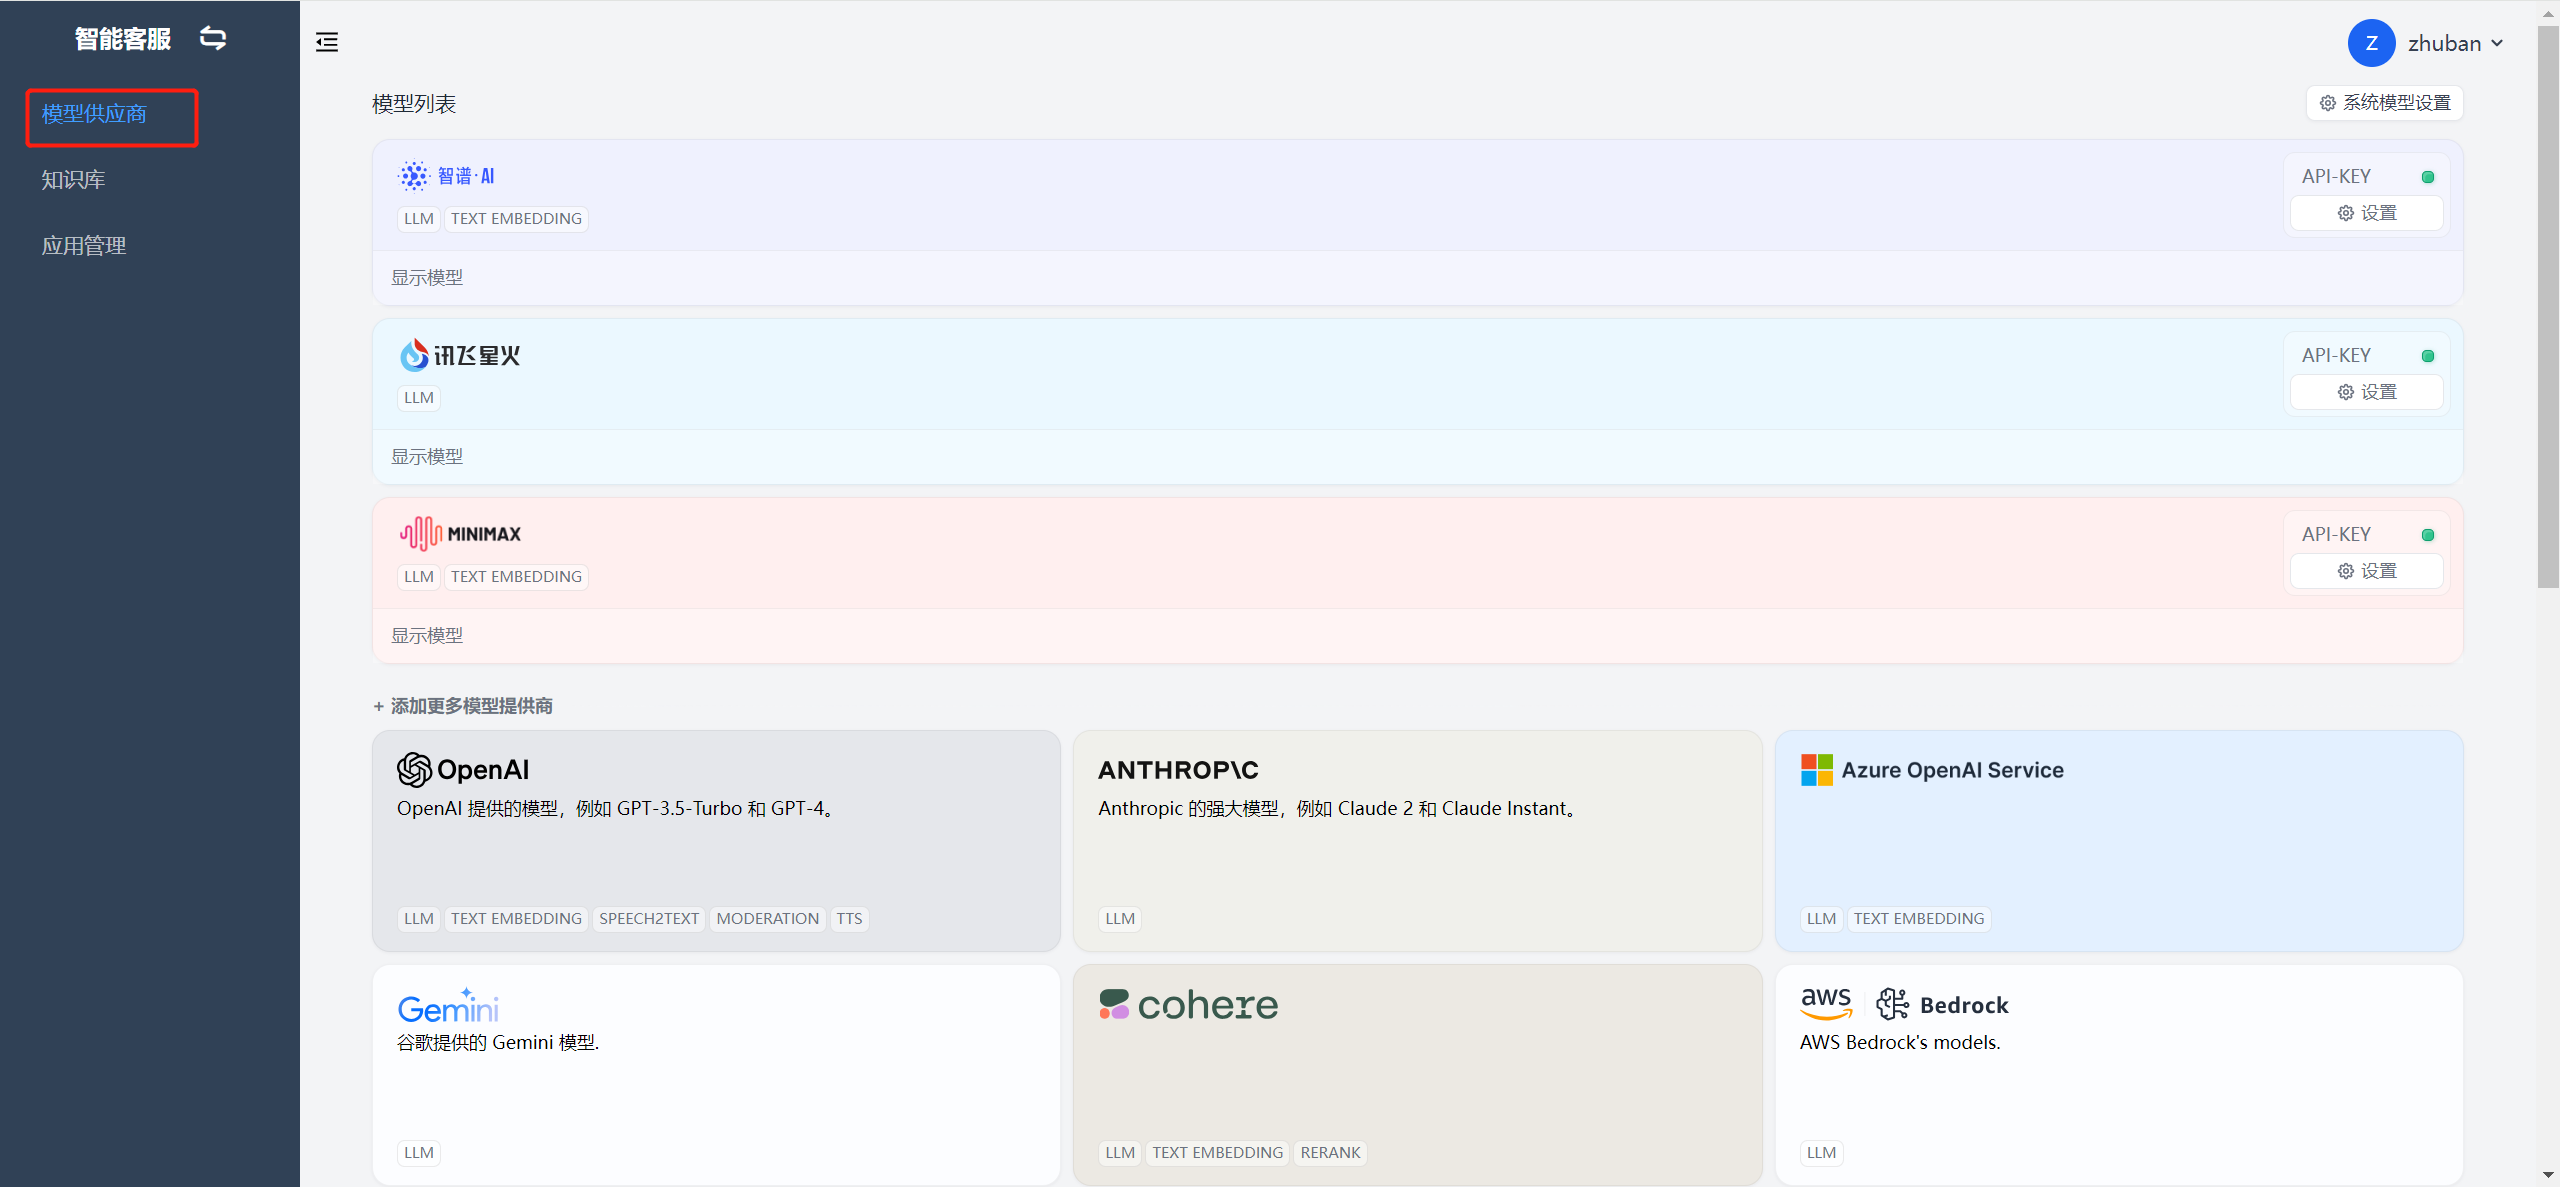
Task: Click the Azure OpenAI Service Microsoft logo
Action: 1817,770
